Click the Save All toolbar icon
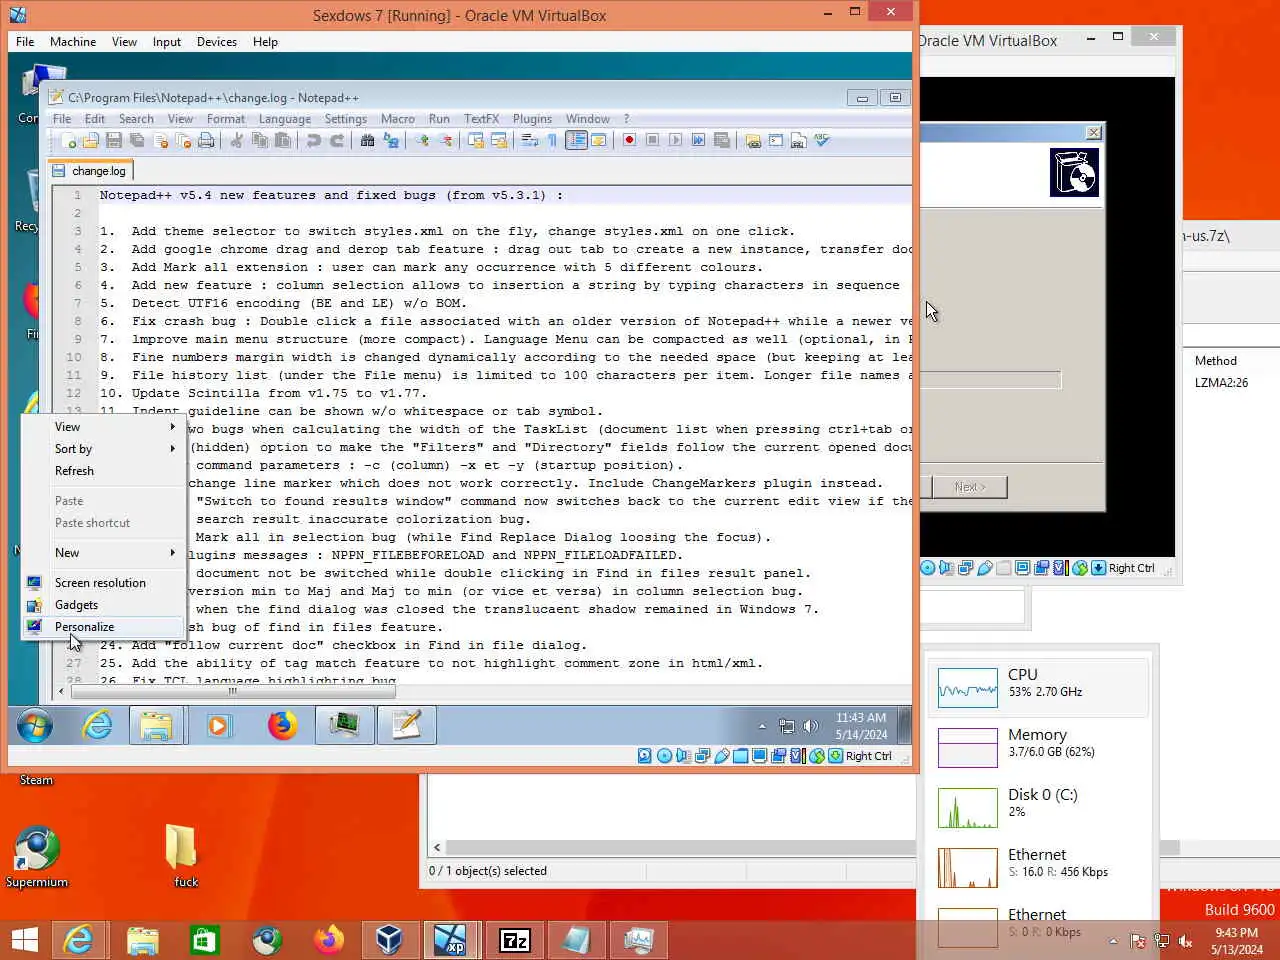Screen dimensions: 1280x960 (x=137, y=141)
